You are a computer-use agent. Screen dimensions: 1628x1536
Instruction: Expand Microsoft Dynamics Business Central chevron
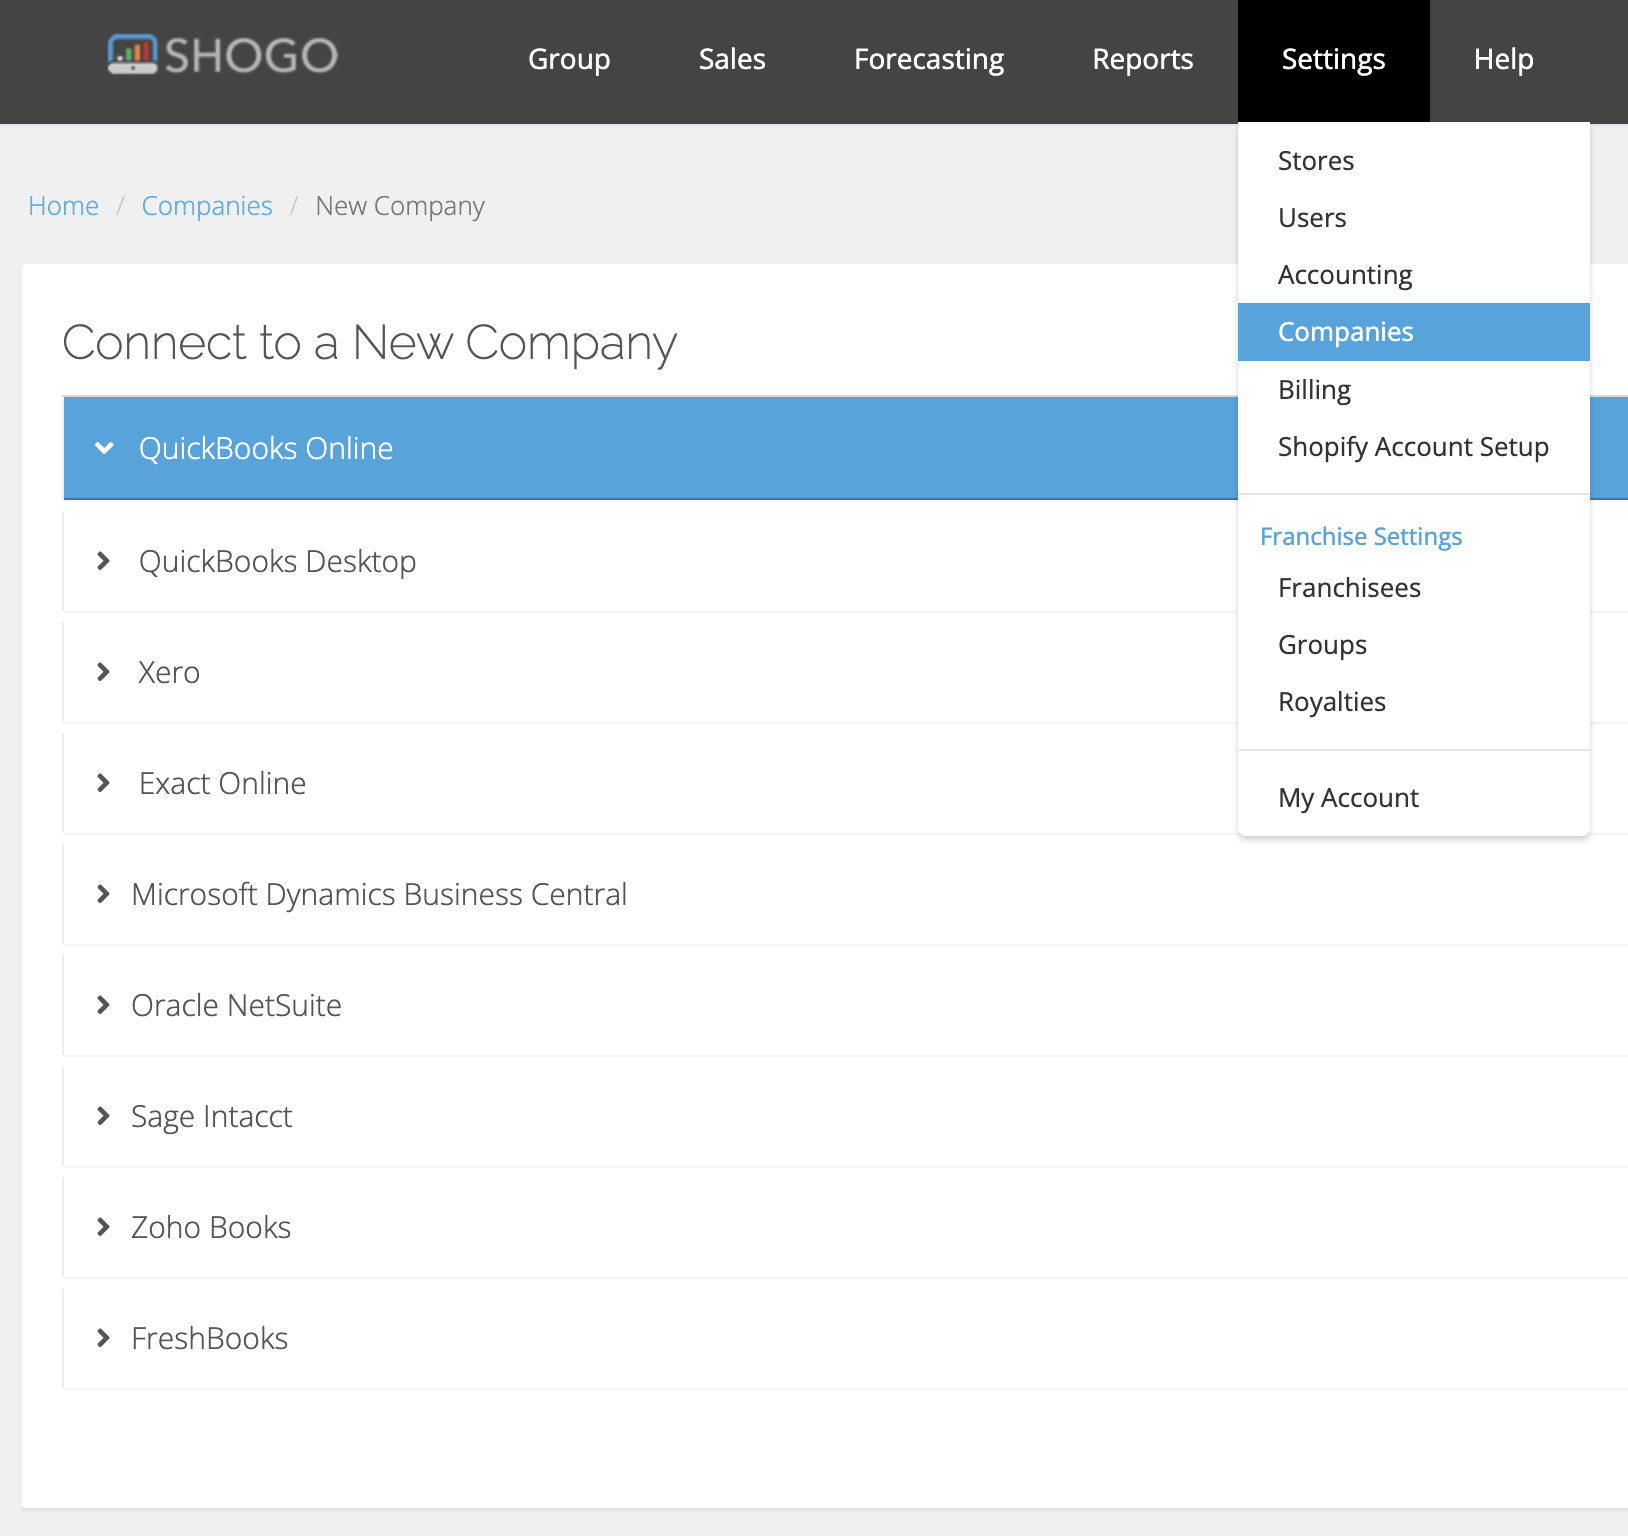click(103, 894)
